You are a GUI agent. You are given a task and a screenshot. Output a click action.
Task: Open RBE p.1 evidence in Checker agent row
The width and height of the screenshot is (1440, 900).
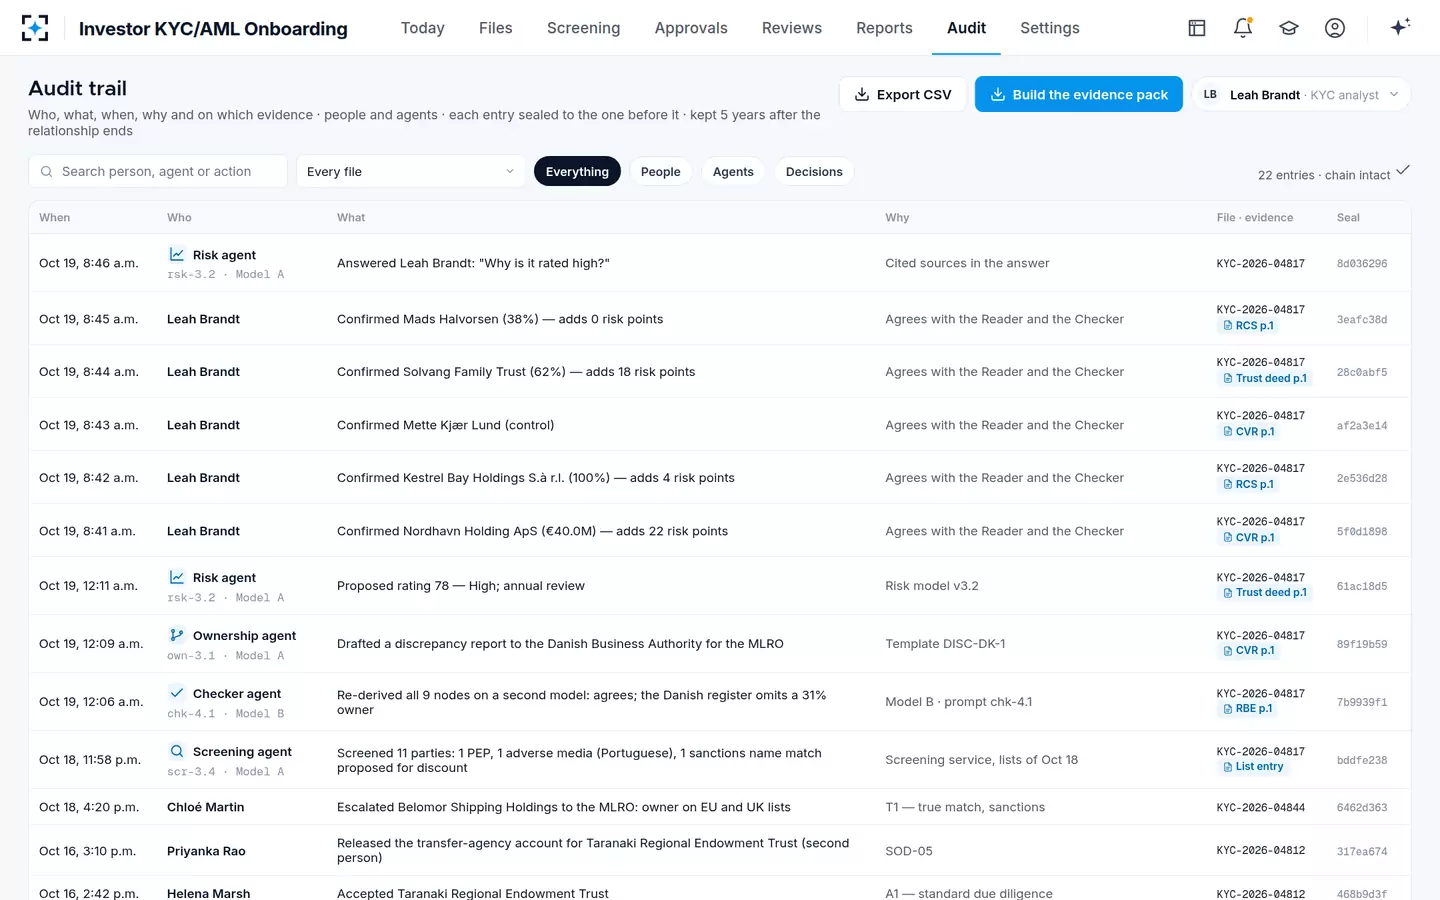pos(1247,709)
